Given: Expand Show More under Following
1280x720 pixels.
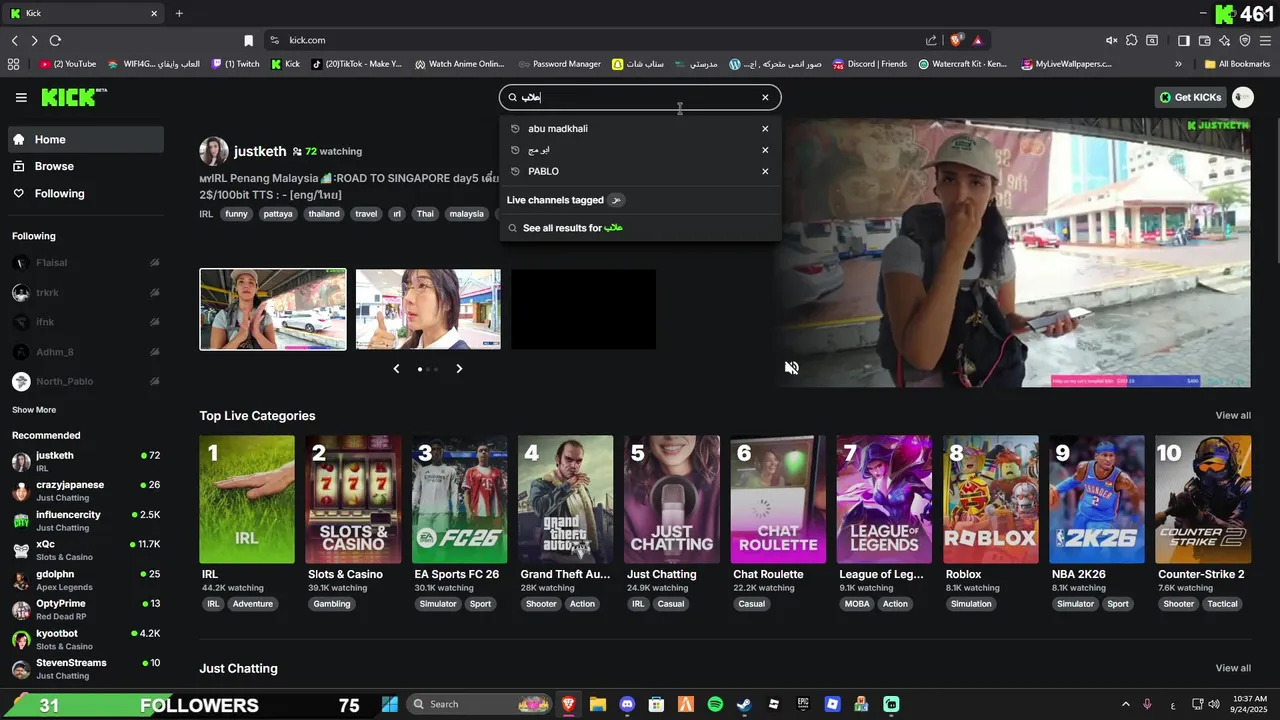Looking at the screenshot, I should [34, 410].
